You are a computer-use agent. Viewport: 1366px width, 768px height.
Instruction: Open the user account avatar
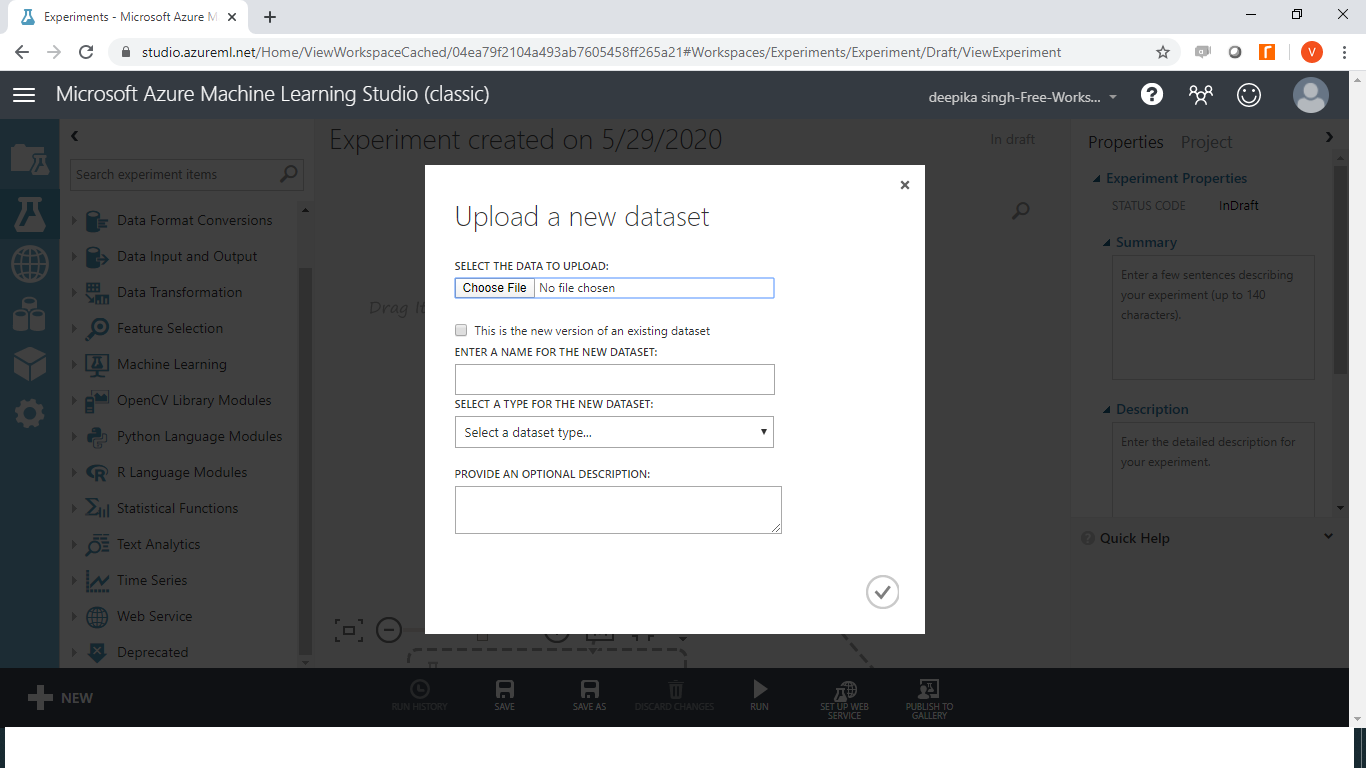(x=1310, y=95)
